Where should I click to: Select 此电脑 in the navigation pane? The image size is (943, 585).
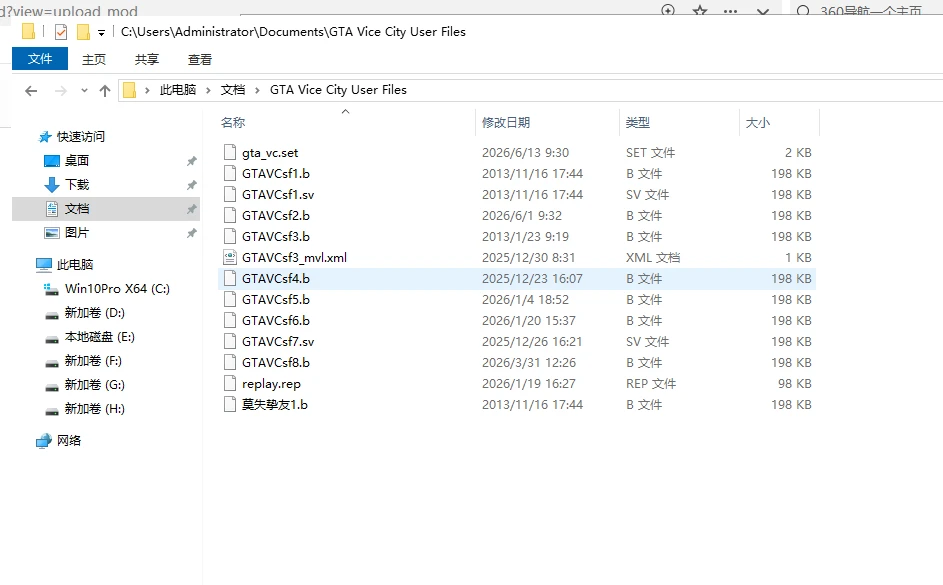pyautogui.click(x=75, y=265)
